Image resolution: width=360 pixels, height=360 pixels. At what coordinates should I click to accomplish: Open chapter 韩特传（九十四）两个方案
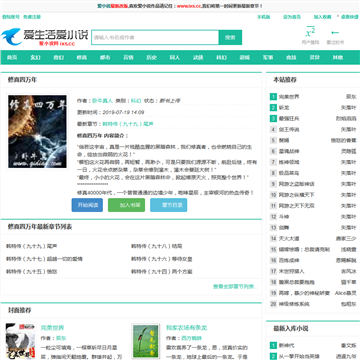(162, 272)
